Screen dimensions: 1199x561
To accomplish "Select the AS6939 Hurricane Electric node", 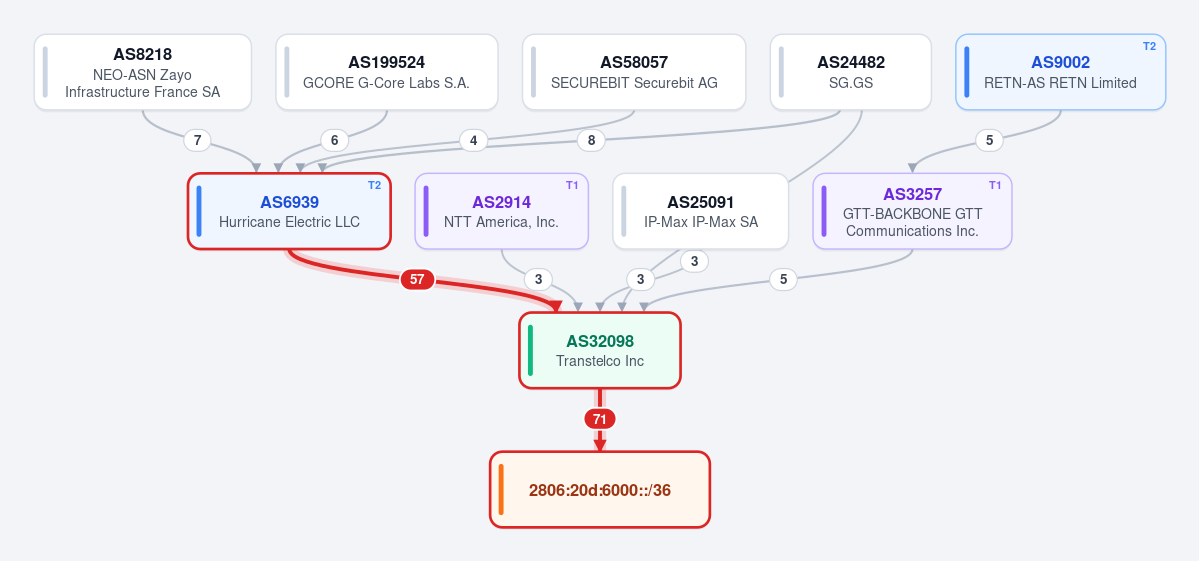I will [290, 211].
